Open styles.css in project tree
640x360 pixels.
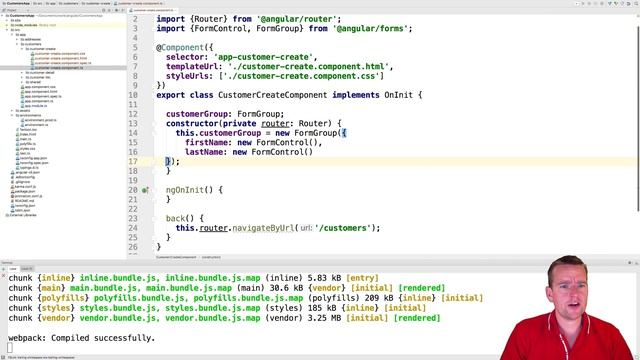tap(25, 149)
